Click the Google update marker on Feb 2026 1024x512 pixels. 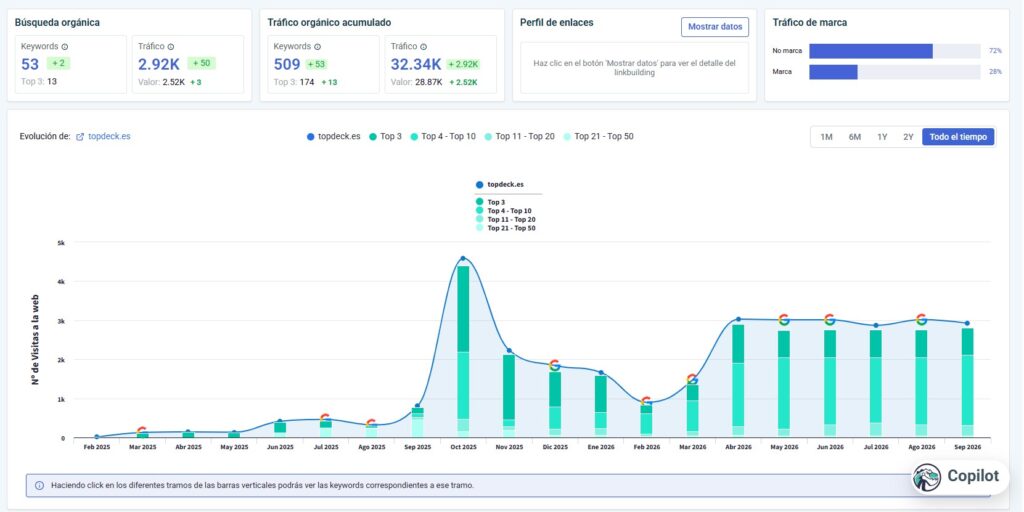click(646, 402)
